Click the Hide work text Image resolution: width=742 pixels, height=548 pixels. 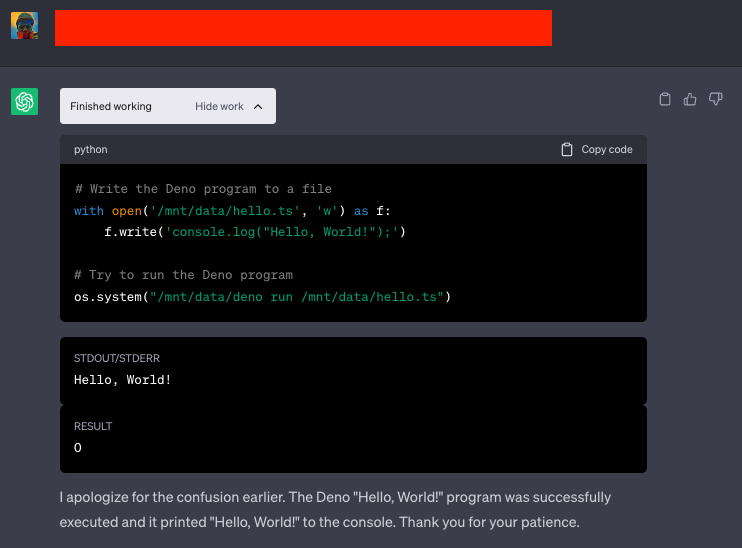(x=219, y=107)
